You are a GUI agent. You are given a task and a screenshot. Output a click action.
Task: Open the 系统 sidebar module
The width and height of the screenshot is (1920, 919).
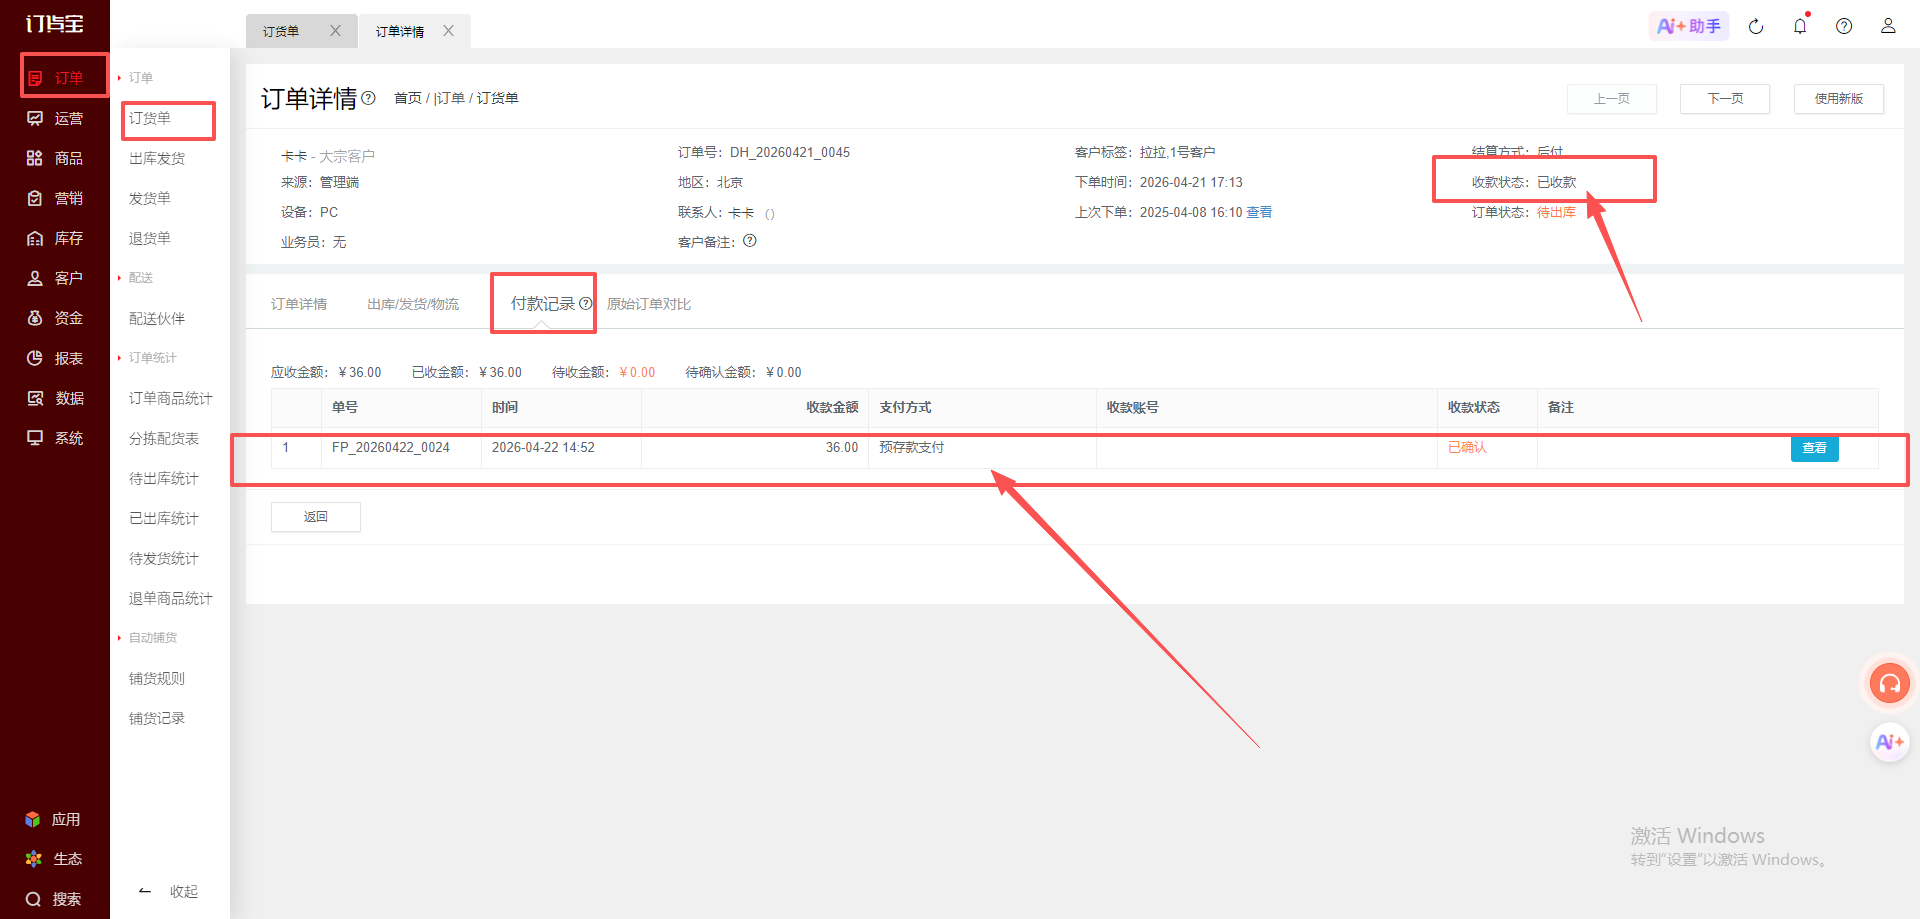[55, 438]
